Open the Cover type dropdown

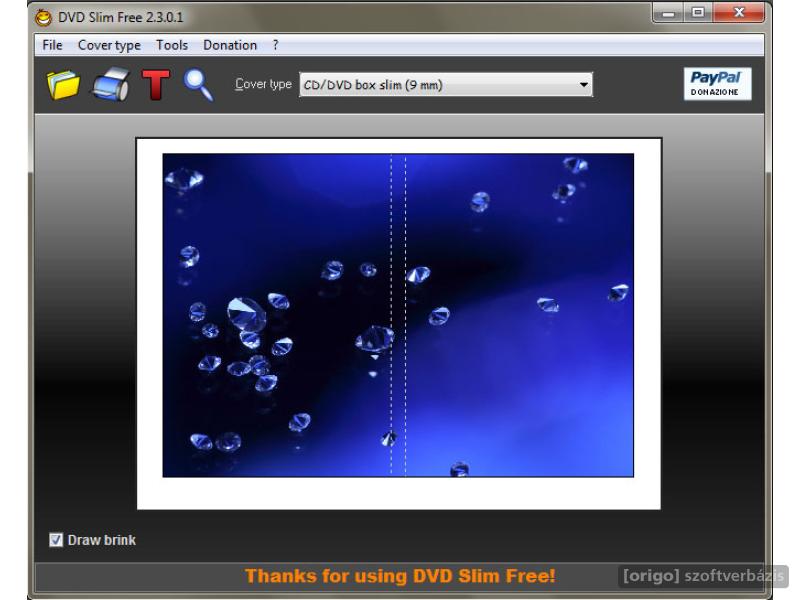(445, 85)
